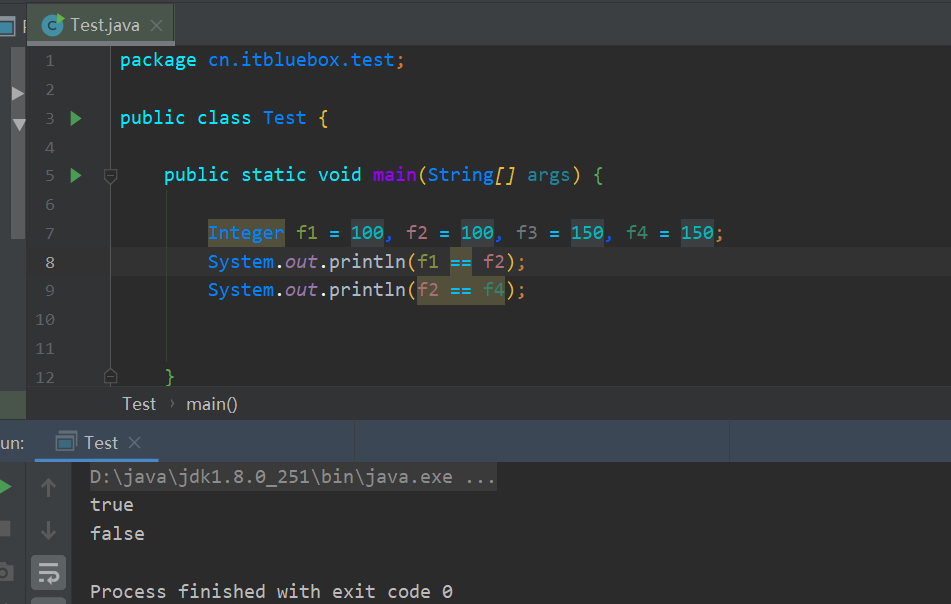The width and height of the screenshot is (951, 604).
Task: Rerun the Test program
Action: [5, 486]
